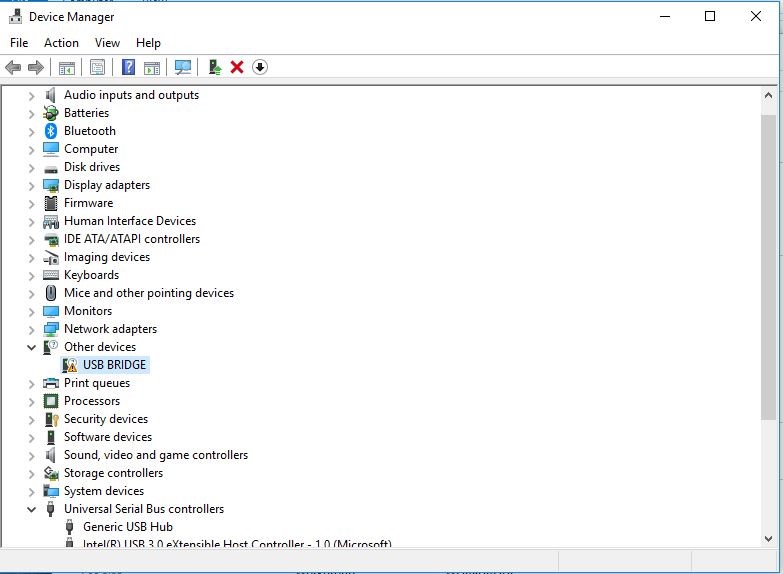Expand the Computer node chevron
Viewport: 783px width, 574px height.
click(31, 149)
